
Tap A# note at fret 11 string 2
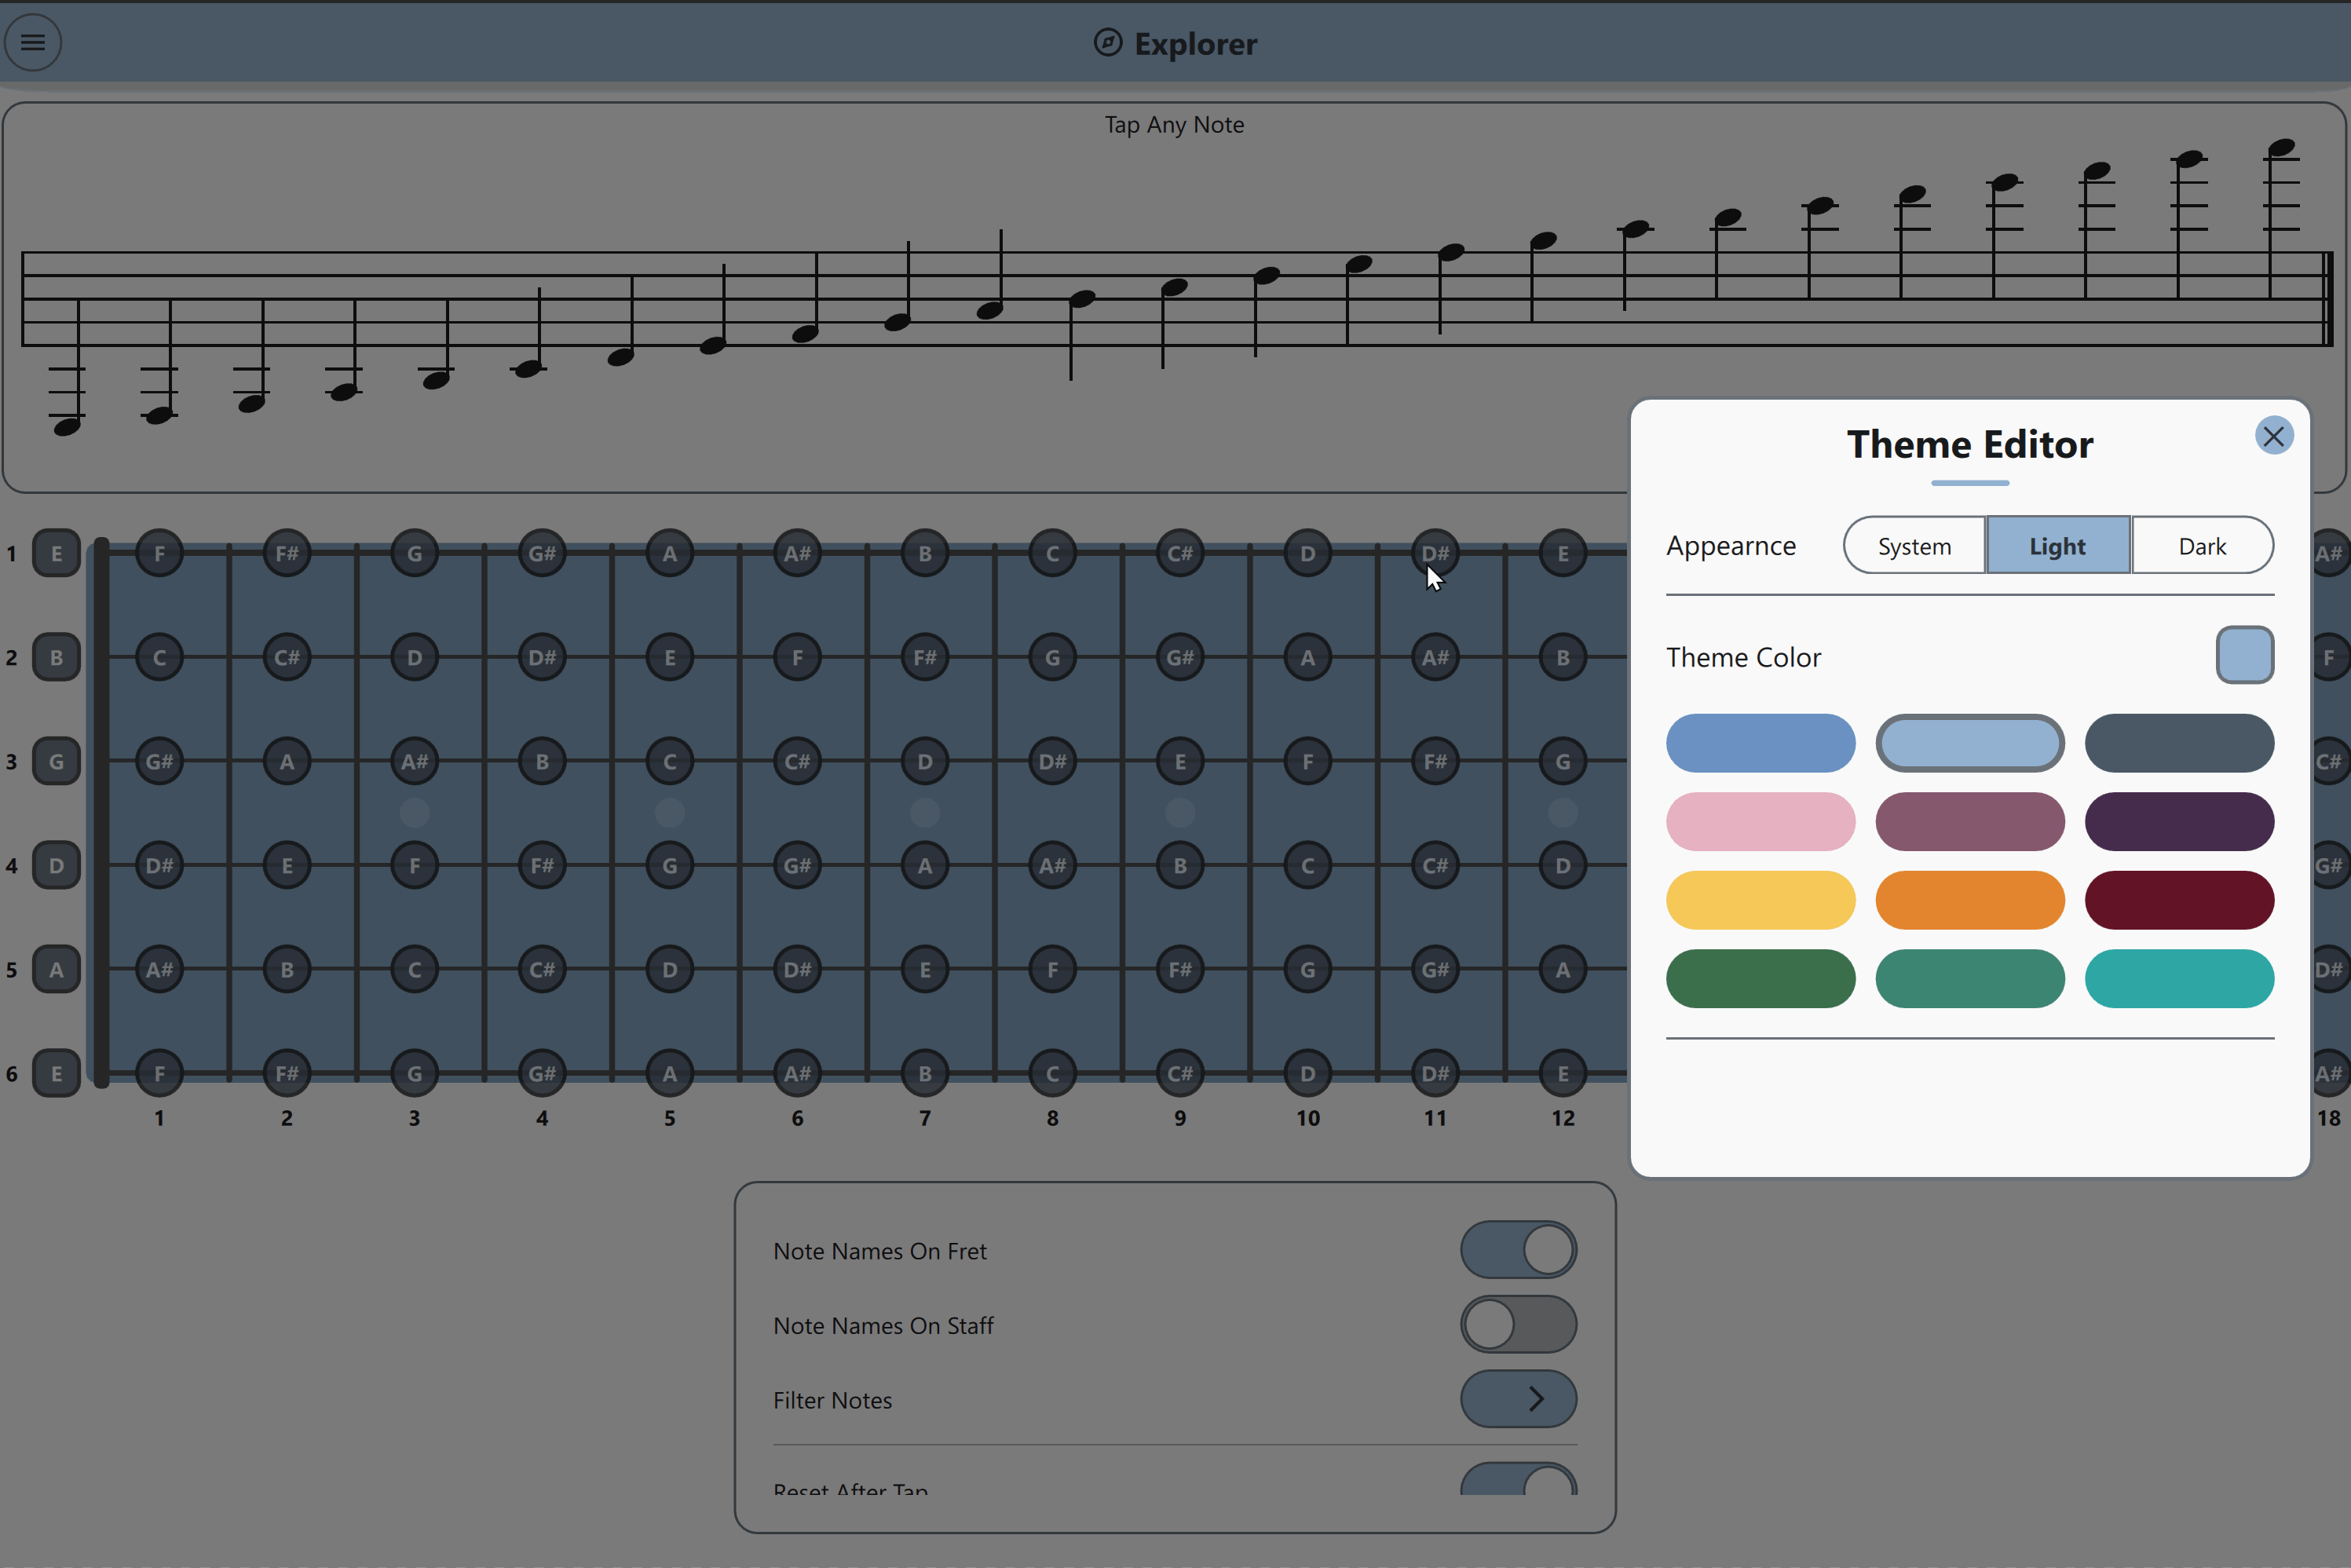pyautogui.click(x=1435, y=658)
